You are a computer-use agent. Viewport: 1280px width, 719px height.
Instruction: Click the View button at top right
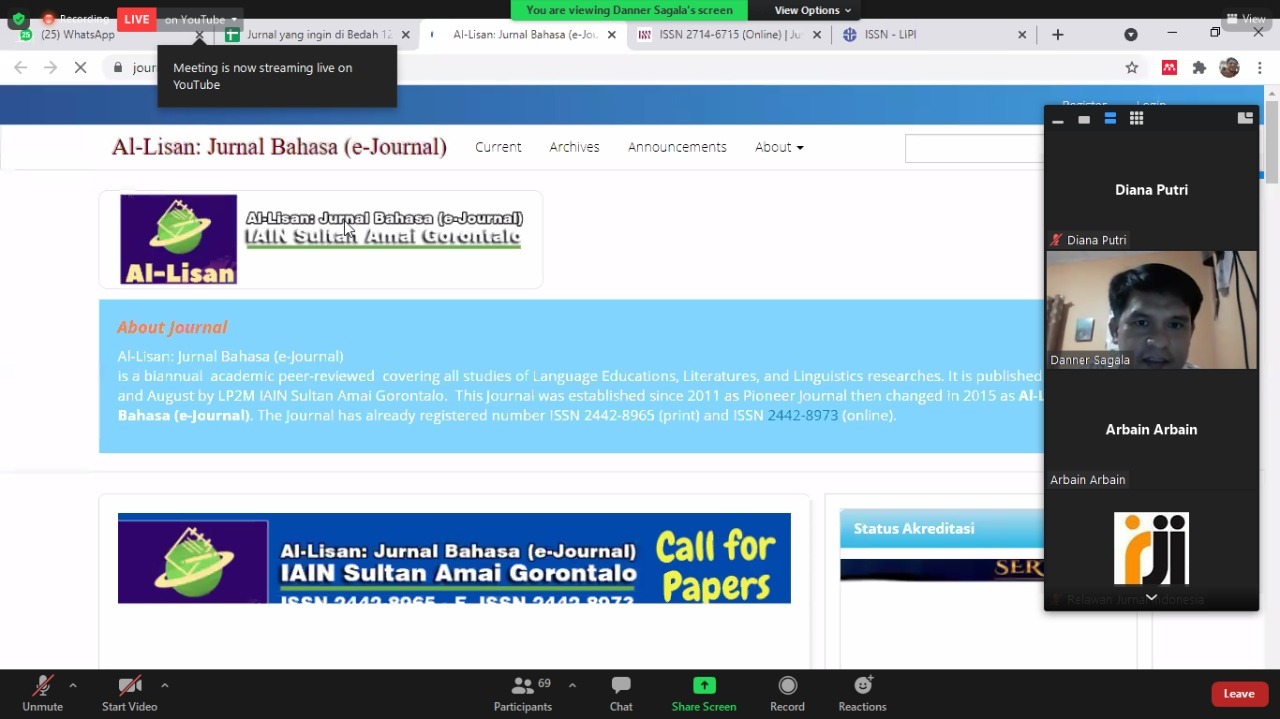pos(1246,18)
